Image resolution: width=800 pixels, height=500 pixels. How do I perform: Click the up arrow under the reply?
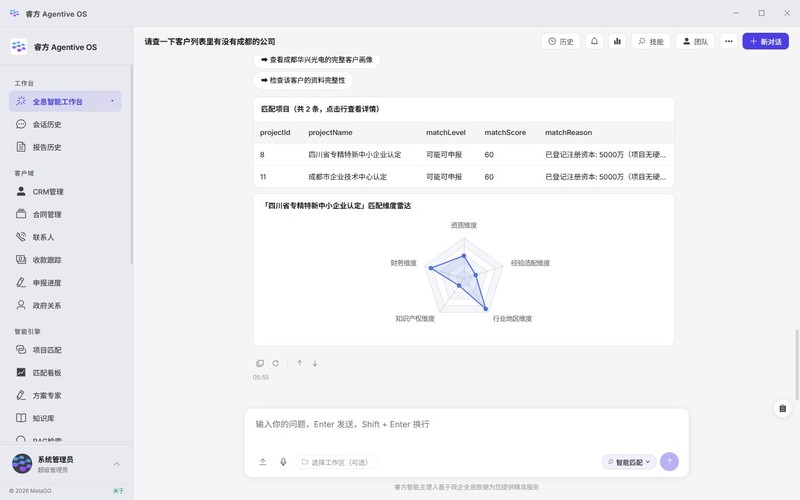tap(299, 363)
